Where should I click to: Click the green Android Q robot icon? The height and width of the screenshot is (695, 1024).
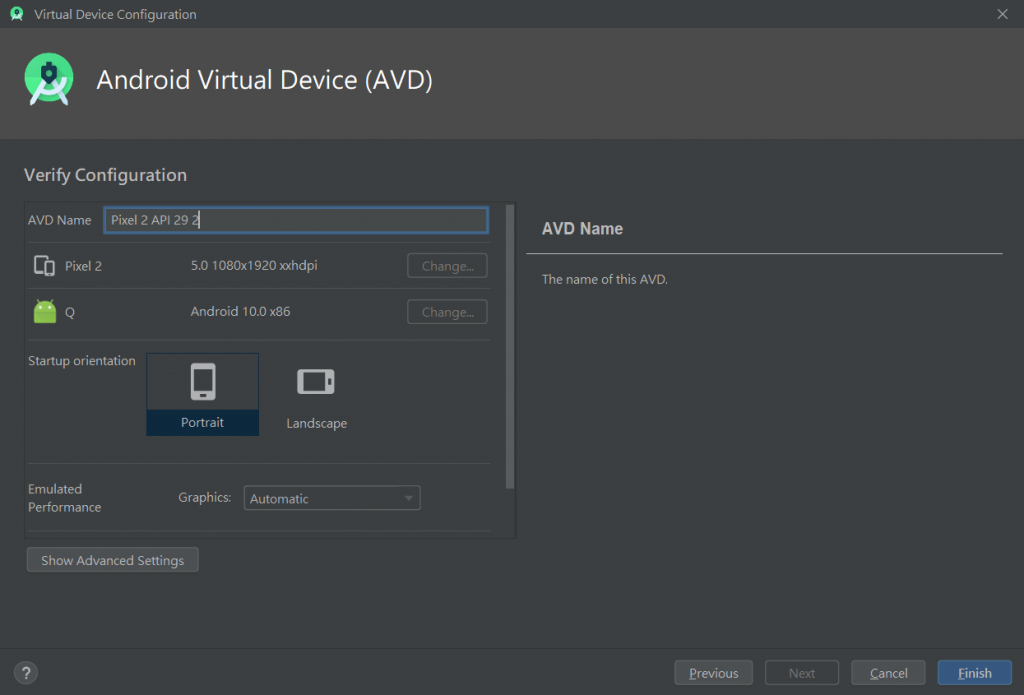[45, 312]
